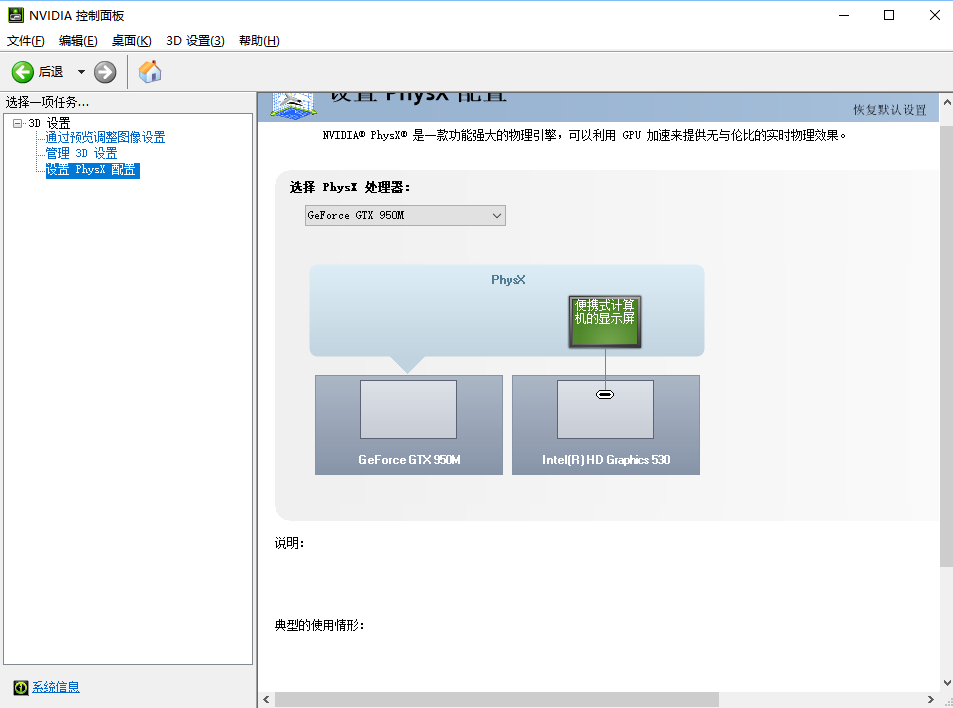Click 恢复默认设置 to restore defaults

pos(890,110)
